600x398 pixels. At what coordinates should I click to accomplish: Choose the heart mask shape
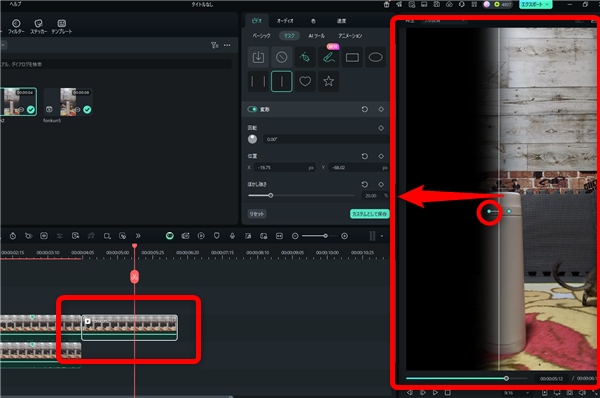pos(305,81)
